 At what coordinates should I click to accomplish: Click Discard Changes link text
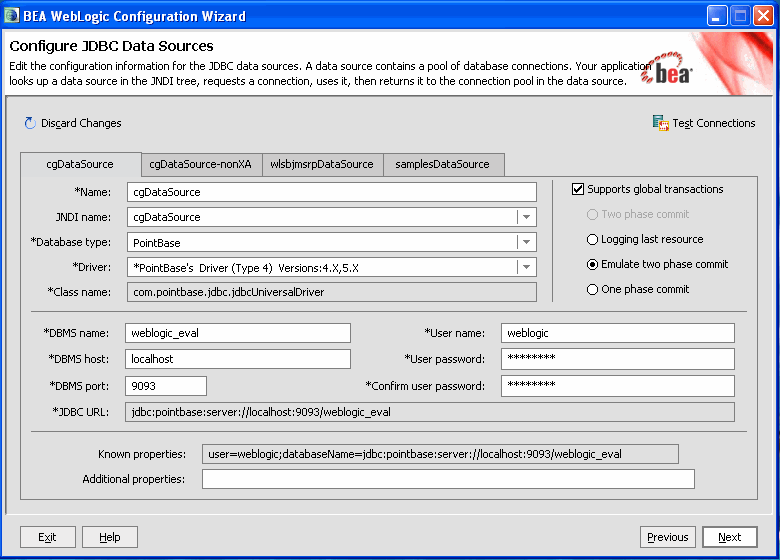tap(81, 123)
